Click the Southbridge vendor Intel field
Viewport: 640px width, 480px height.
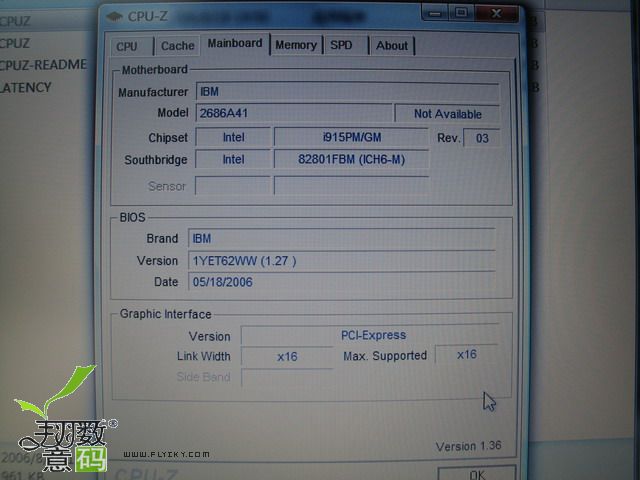[233, 159]
